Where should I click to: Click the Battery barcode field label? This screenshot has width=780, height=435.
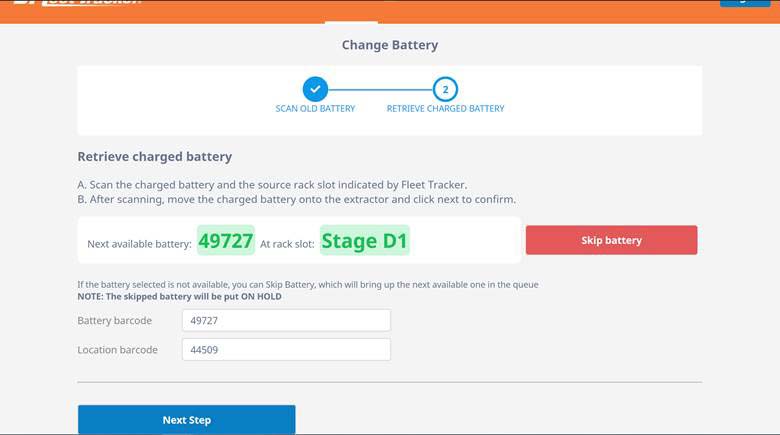tap(114, 320)
